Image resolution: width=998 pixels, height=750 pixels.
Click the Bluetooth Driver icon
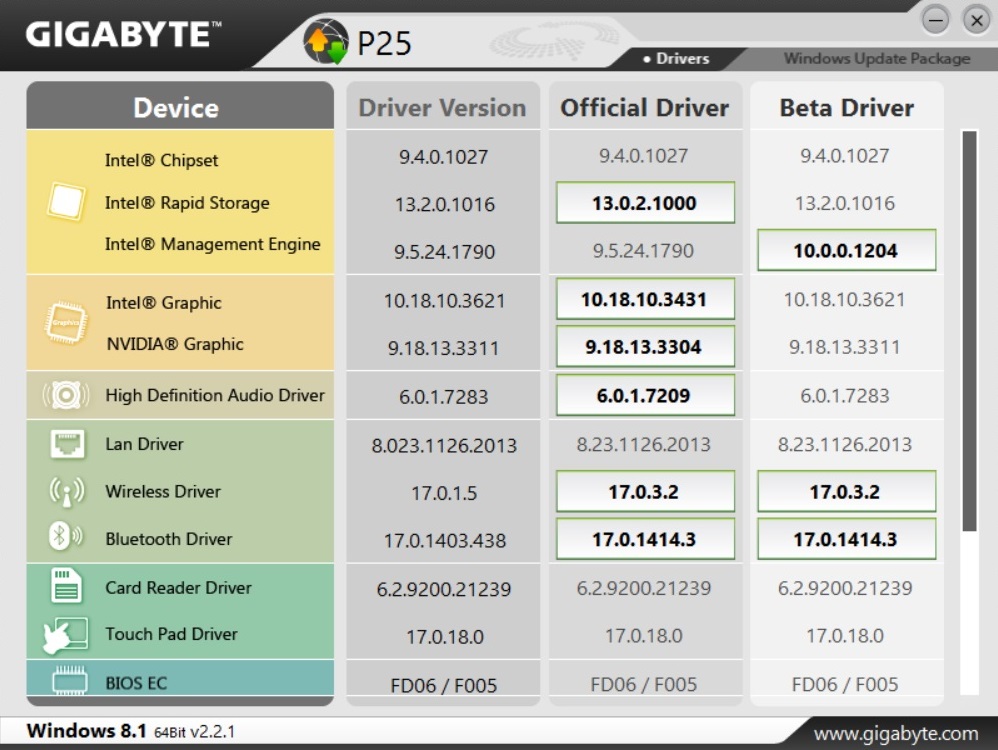[x=66, y=538]
